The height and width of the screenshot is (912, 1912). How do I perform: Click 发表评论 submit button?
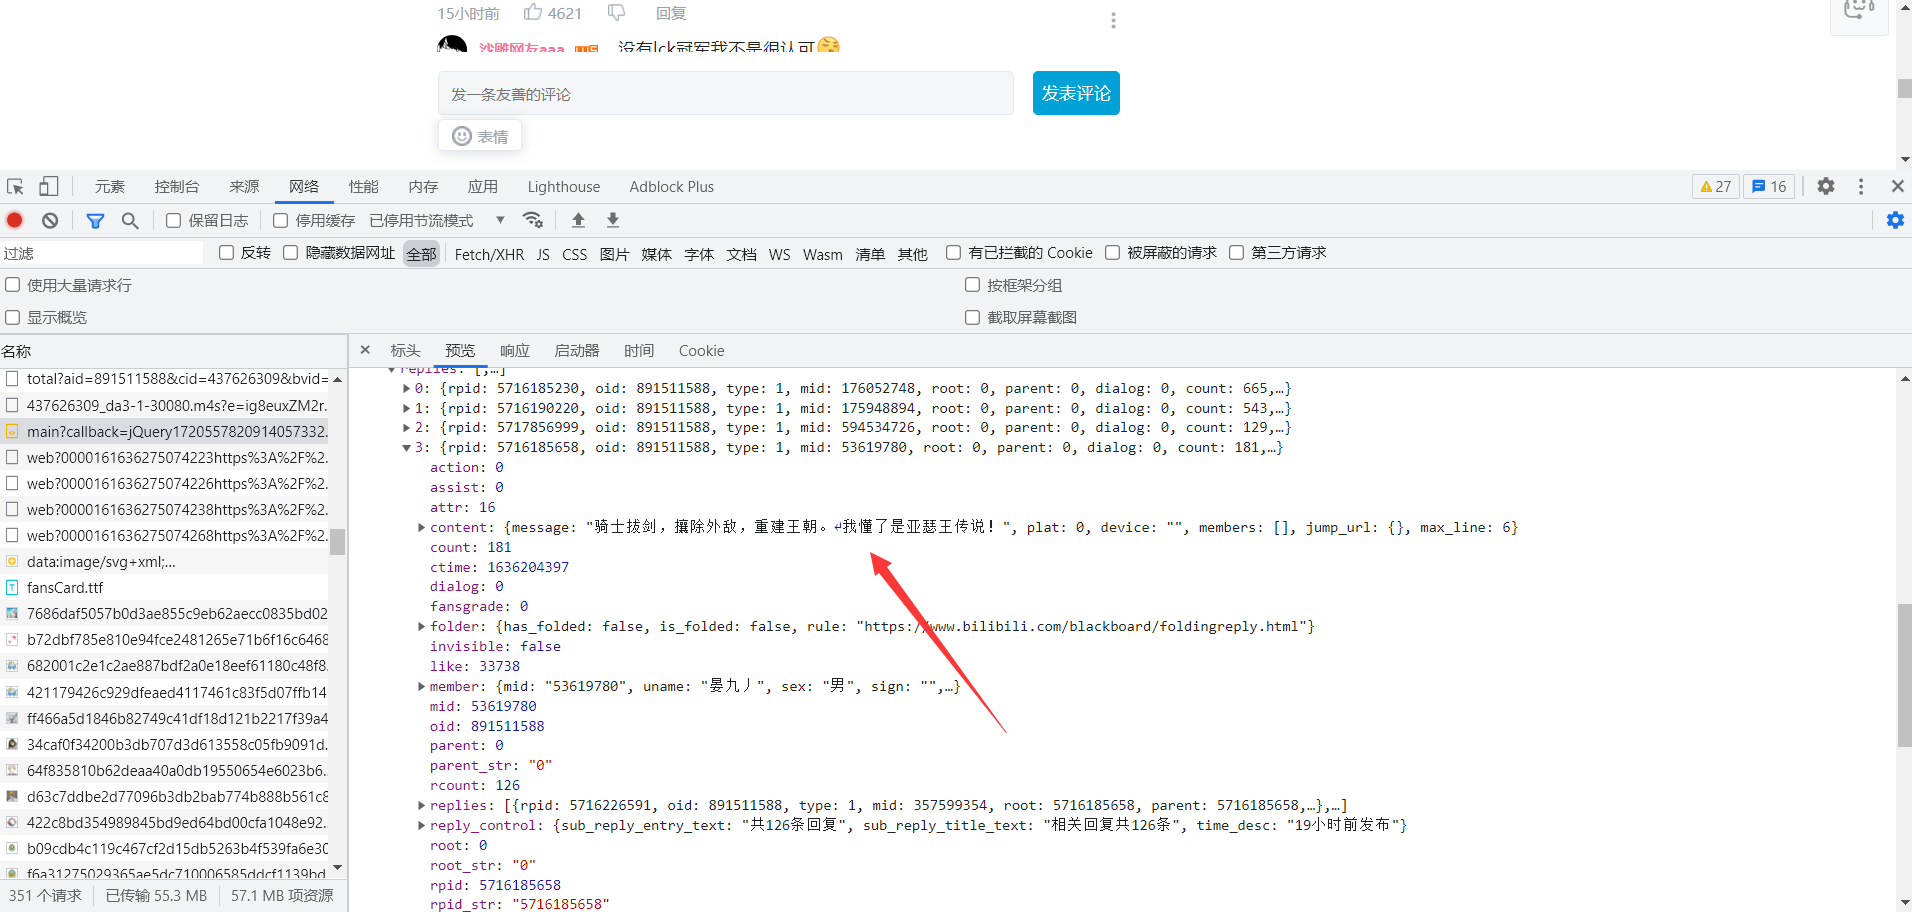tap(1076, 93)
